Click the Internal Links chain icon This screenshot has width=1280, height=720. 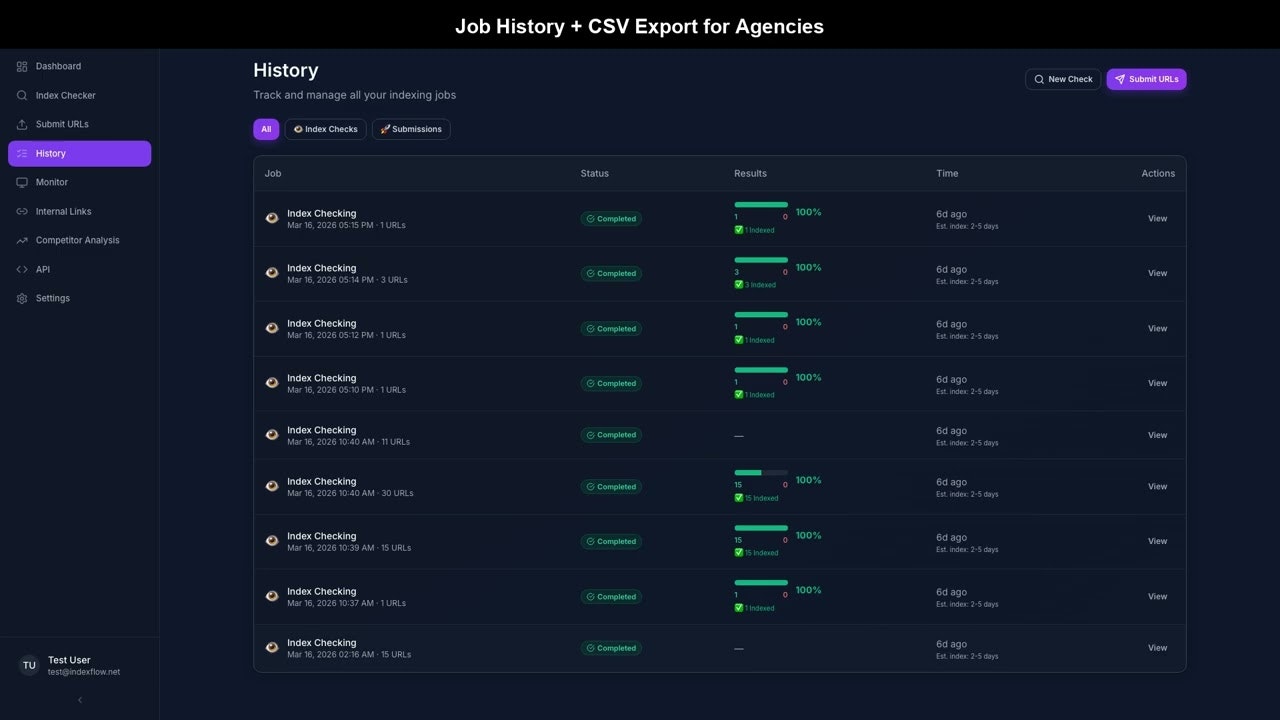[22, 212]
